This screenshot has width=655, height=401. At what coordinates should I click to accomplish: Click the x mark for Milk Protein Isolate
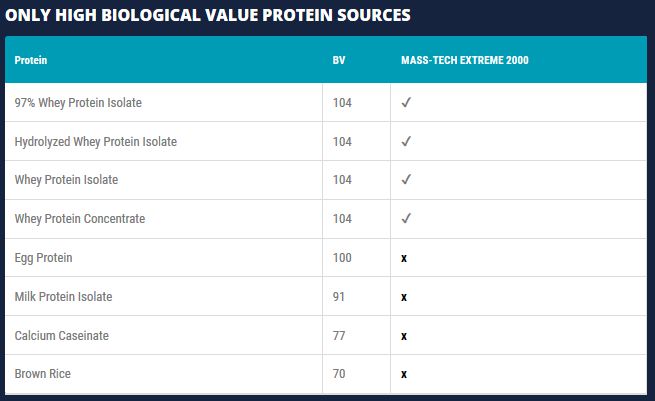404,297
